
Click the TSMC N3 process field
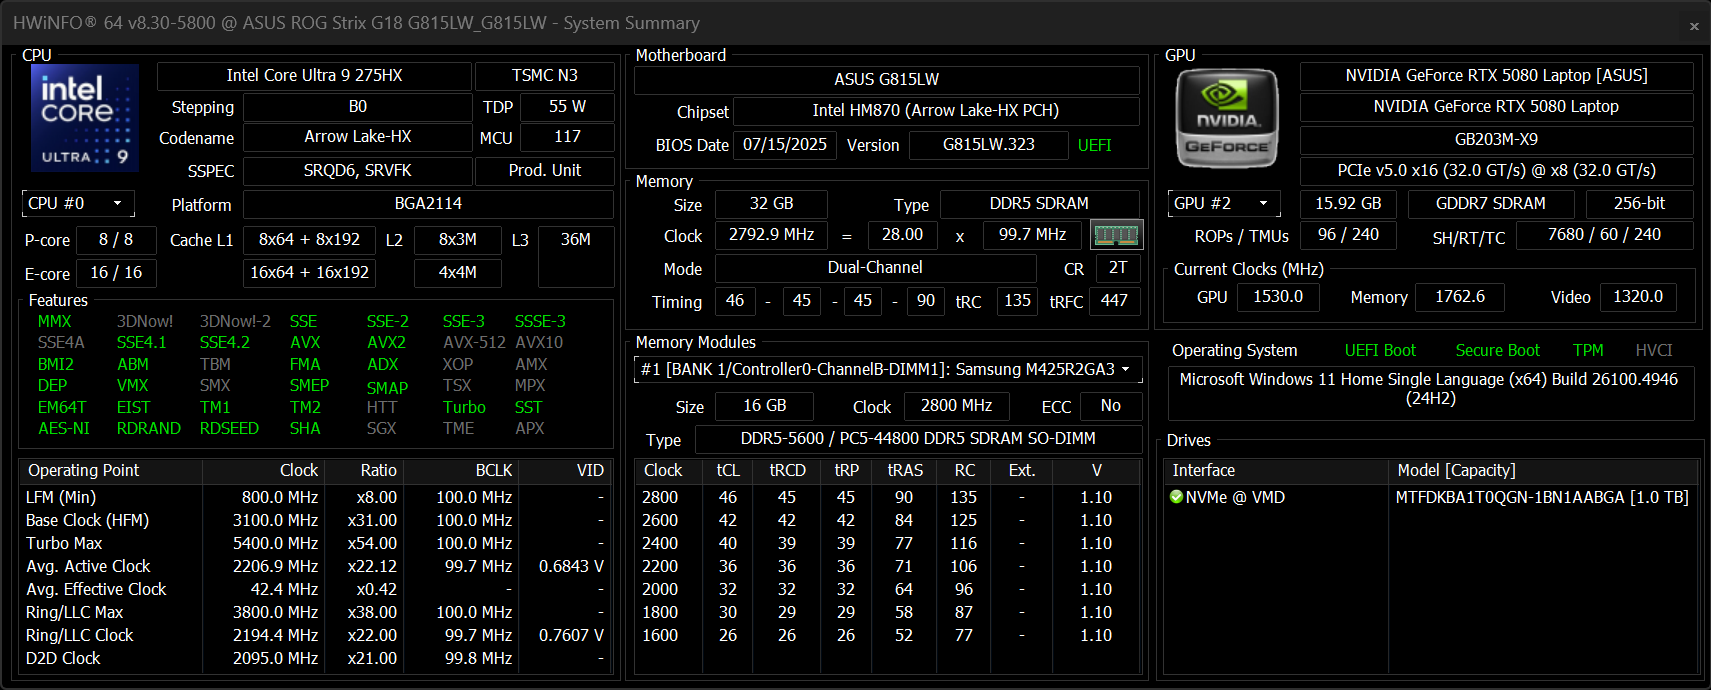pos(545,76)
